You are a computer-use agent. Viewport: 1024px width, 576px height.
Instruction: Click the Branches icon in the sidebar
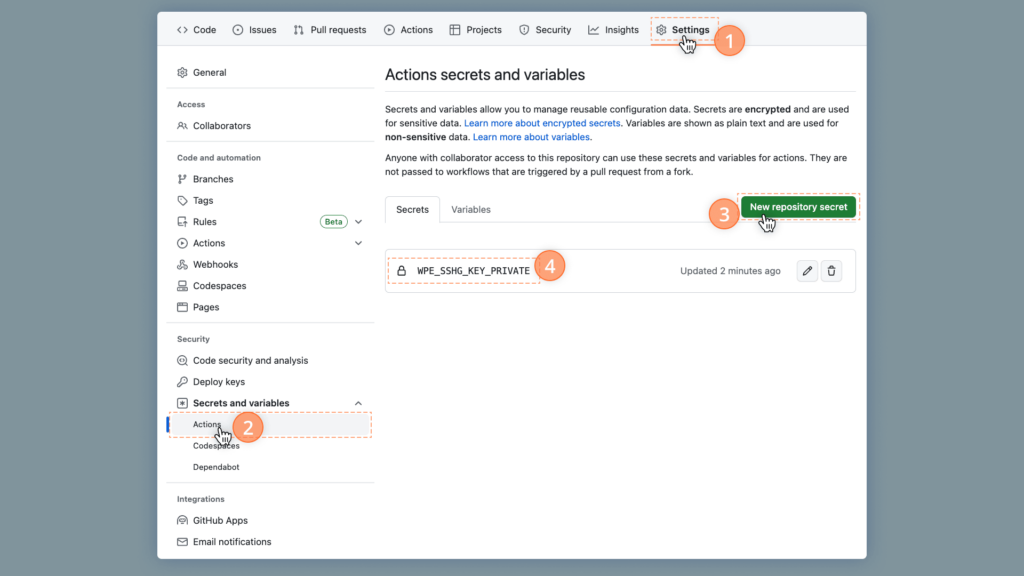point(185,178)
